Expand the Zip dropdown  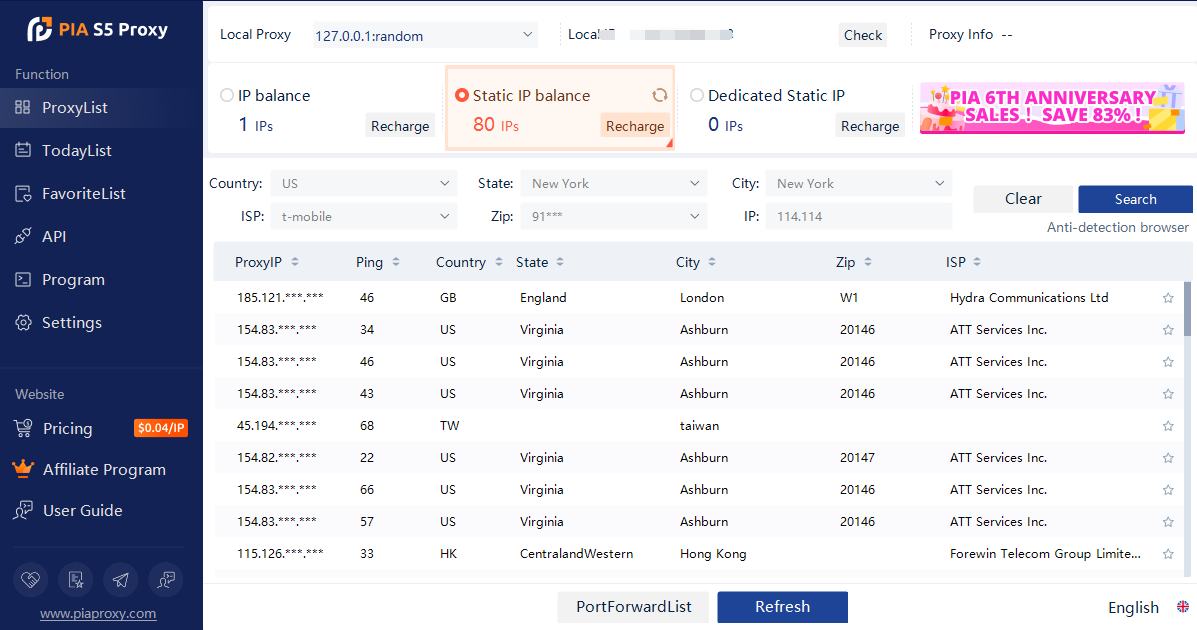pyautogui.click(x=614, y=216)
